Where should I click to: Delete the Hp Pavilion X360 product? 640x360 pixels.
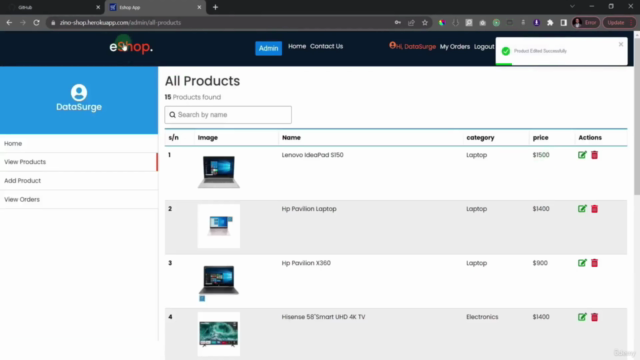point(595,263)
